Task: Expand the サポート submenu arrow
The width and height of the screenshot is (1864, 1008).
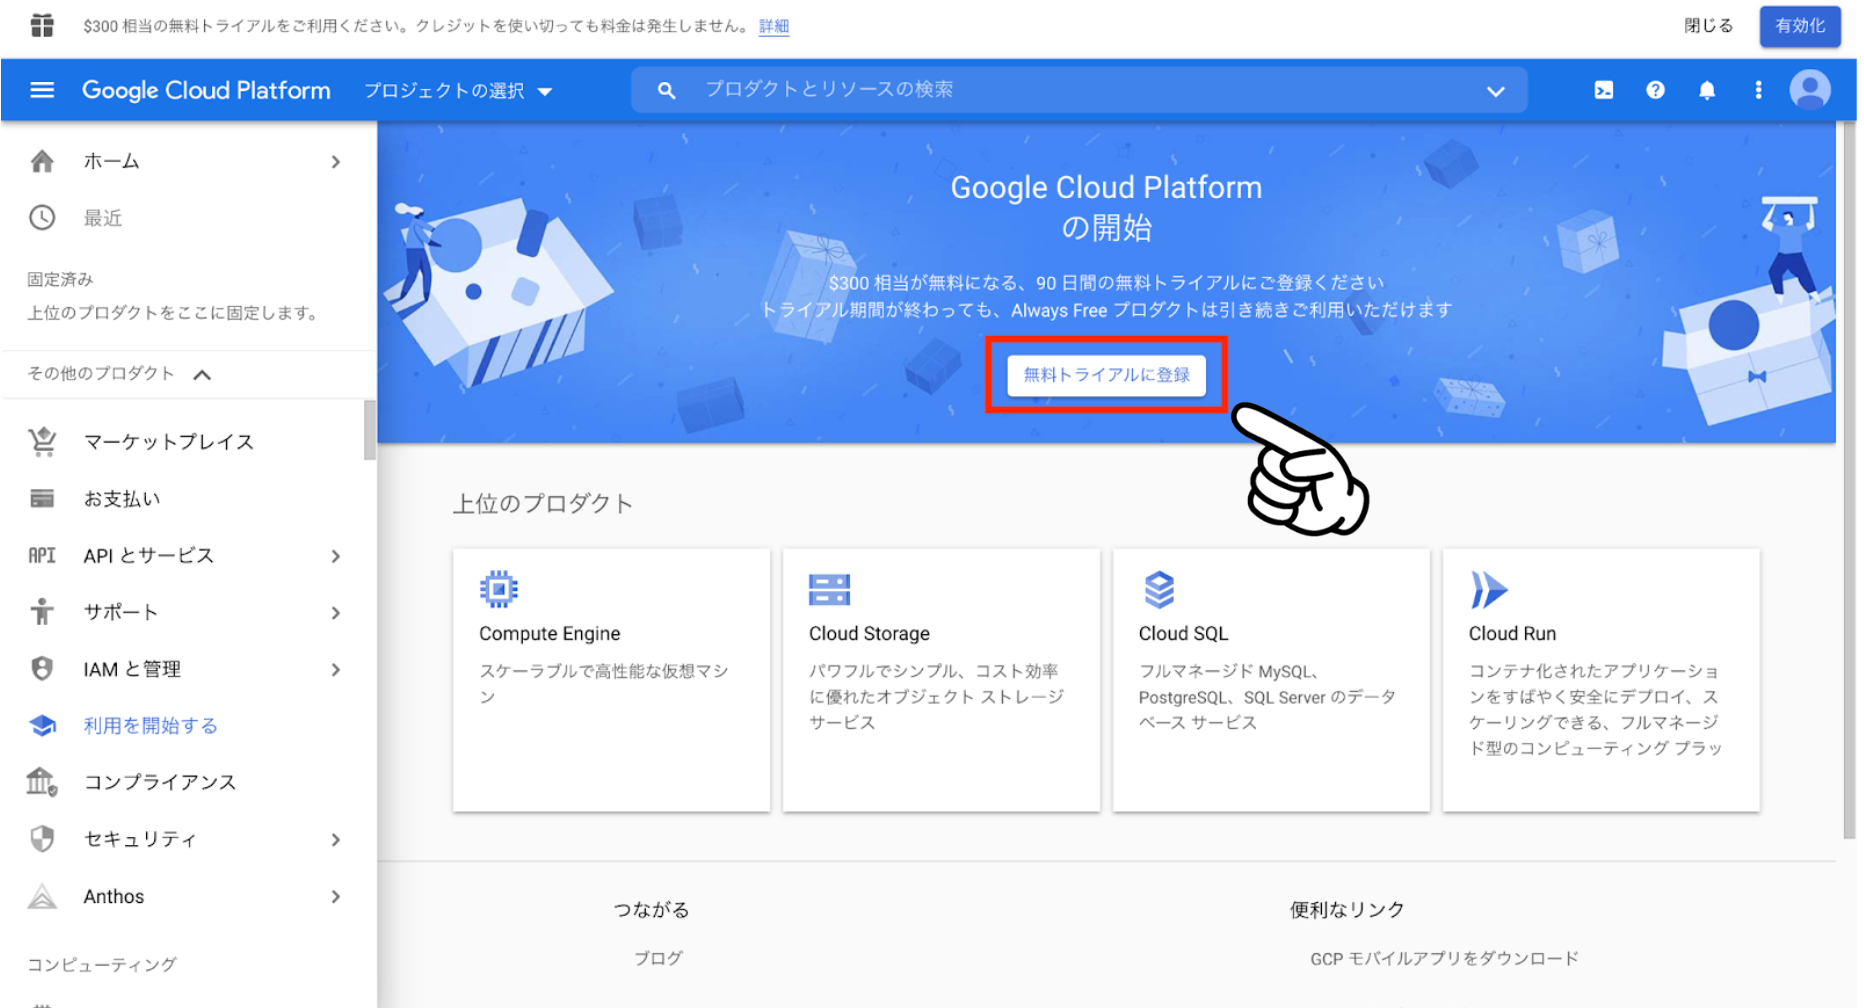Action: click(x=336, y=613)
